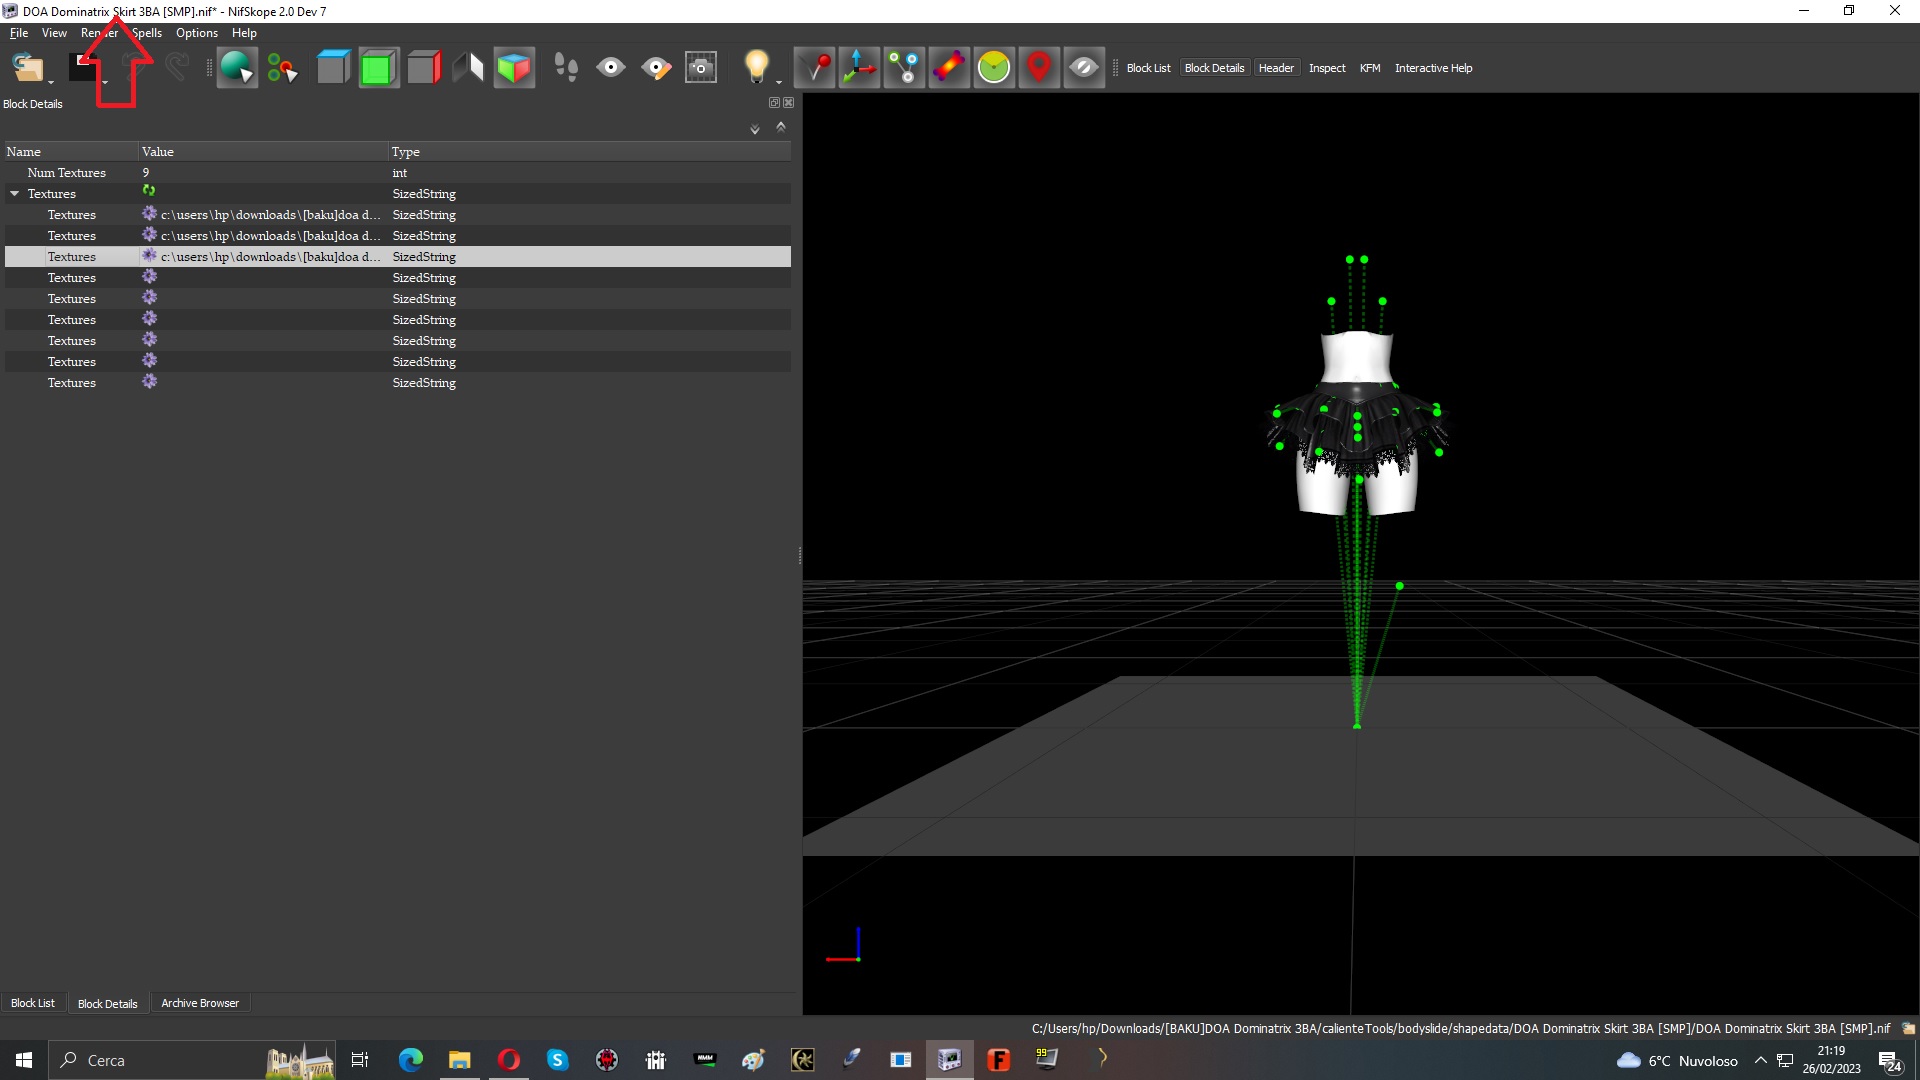The image size is (1920, 1080).
Task: Toggle the nodes display
Action: [x=905, y=68]
